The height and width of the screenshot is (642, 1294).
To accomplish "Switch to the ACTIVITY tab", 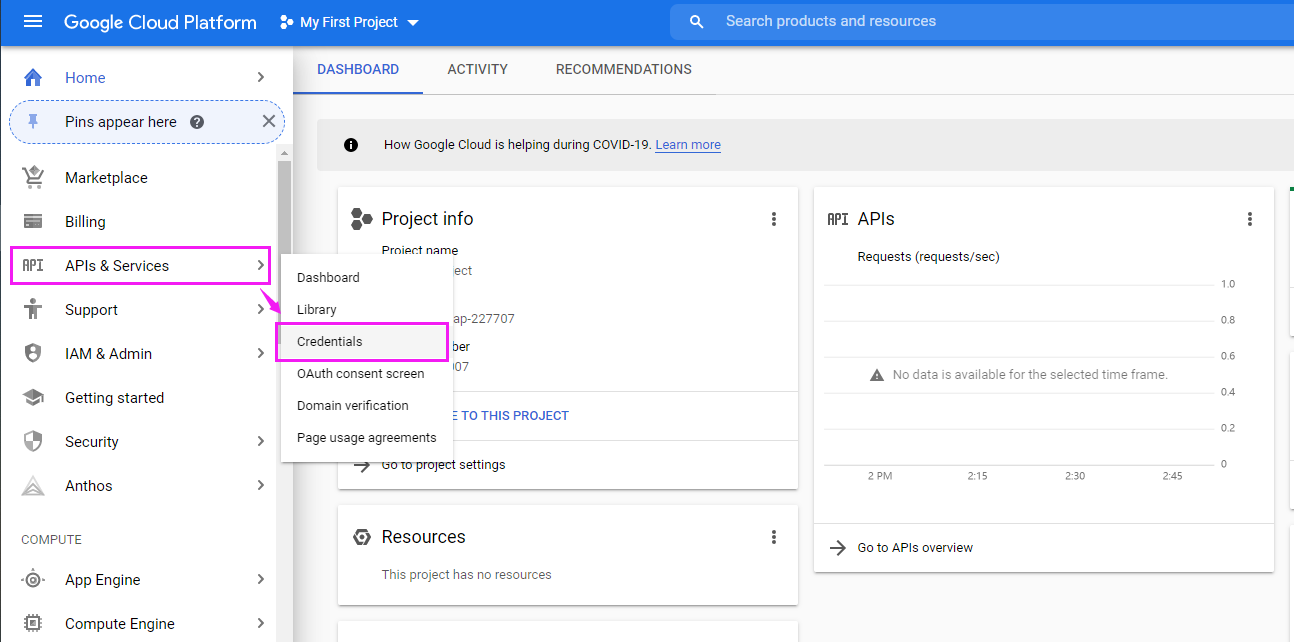I will coord(478,70).
